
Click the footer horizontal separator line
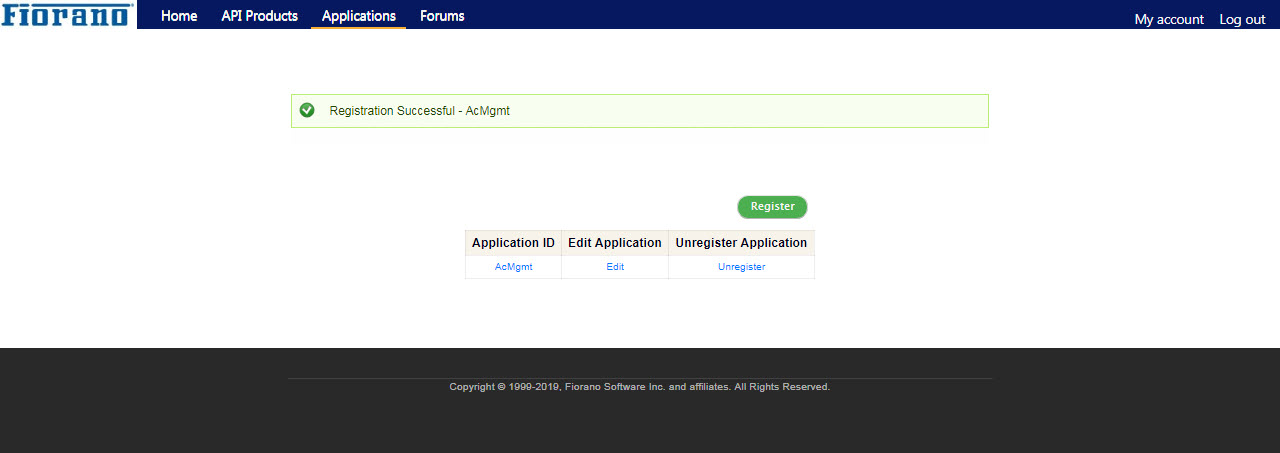(640, 378)
